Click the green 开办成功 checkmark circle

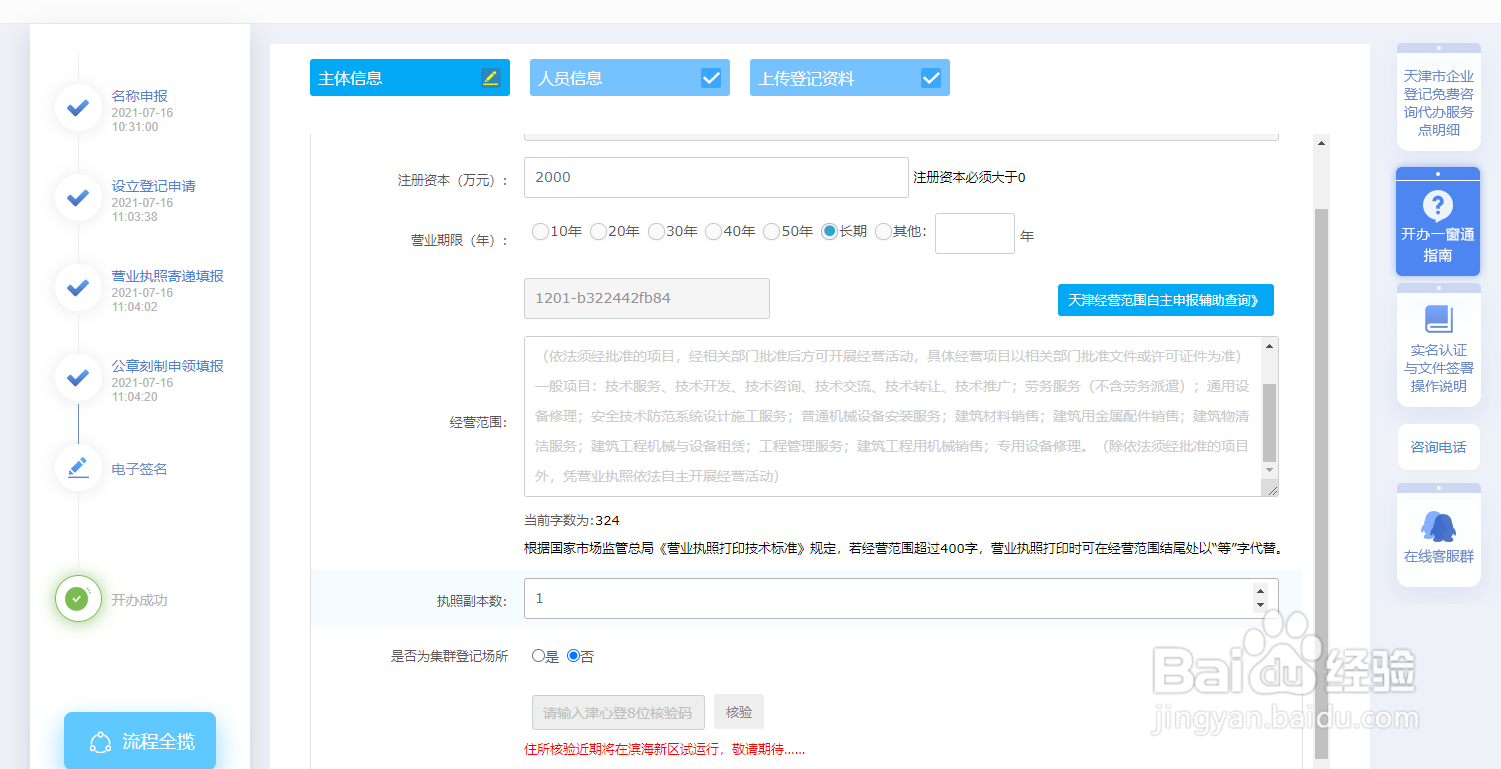(78, 599)
